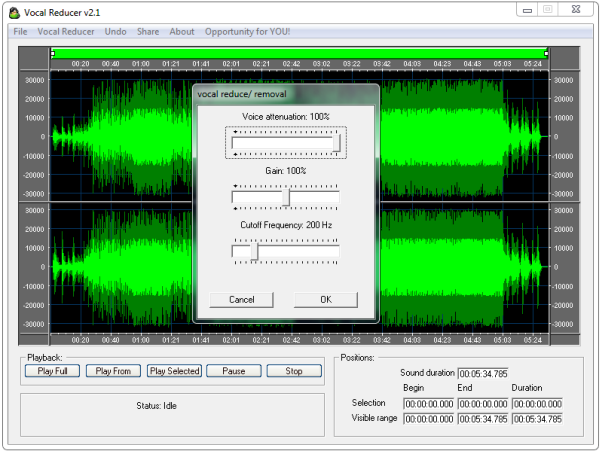Click the Voice attenuation slider
This screenshot has width=600, height=451.
286,145
